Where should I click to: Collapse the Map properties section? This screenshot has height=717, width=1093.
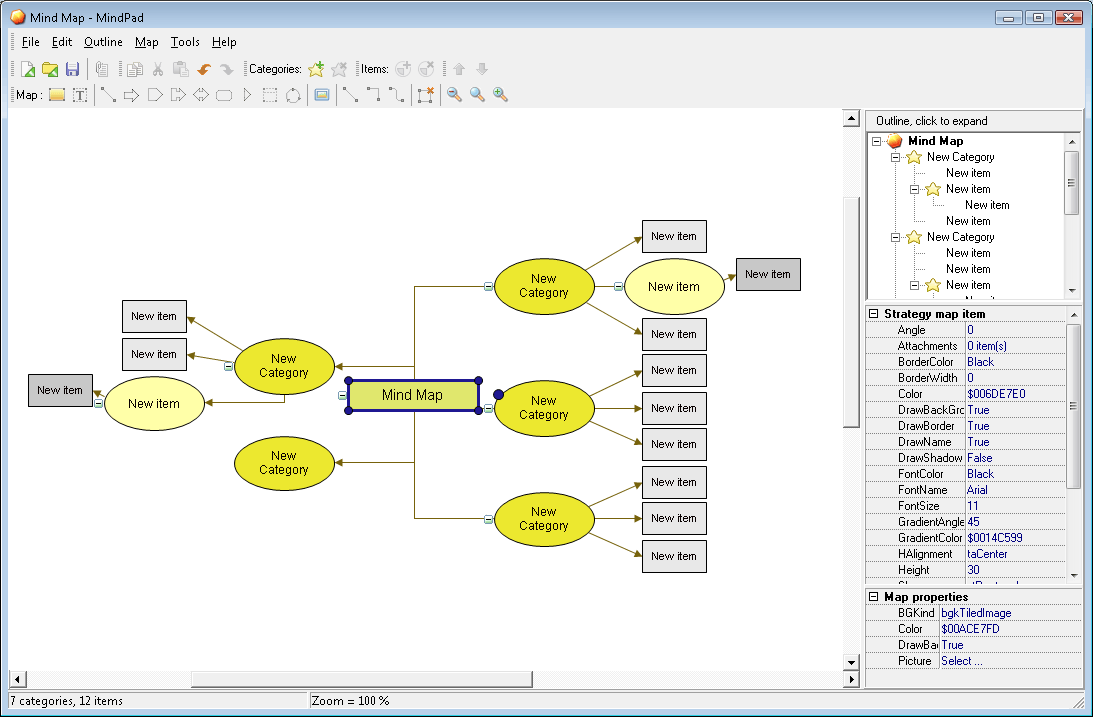(x=873, y=597)
